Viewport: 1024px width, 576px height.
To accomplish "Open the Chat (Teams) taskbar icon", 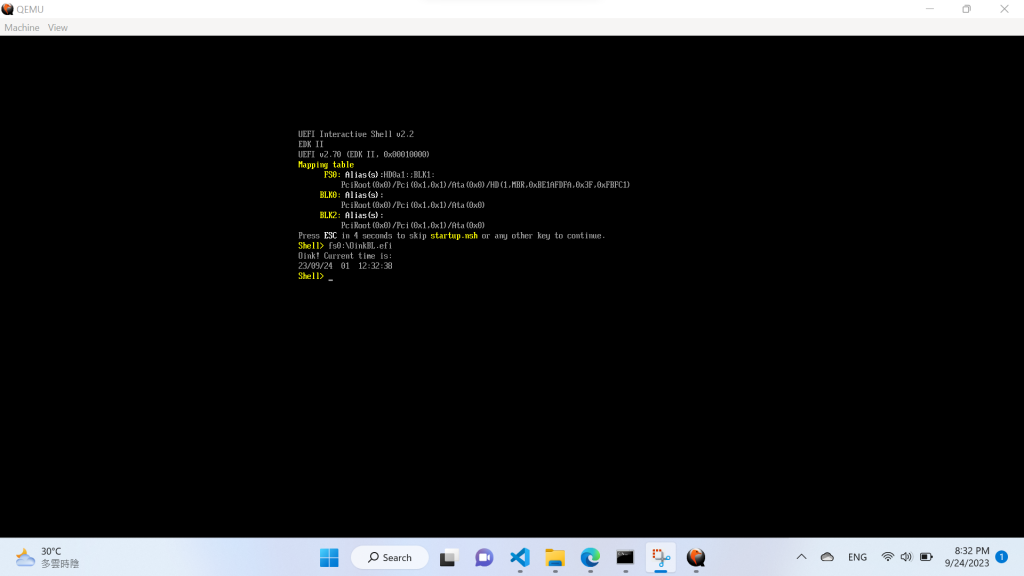I will click(484, 558).
